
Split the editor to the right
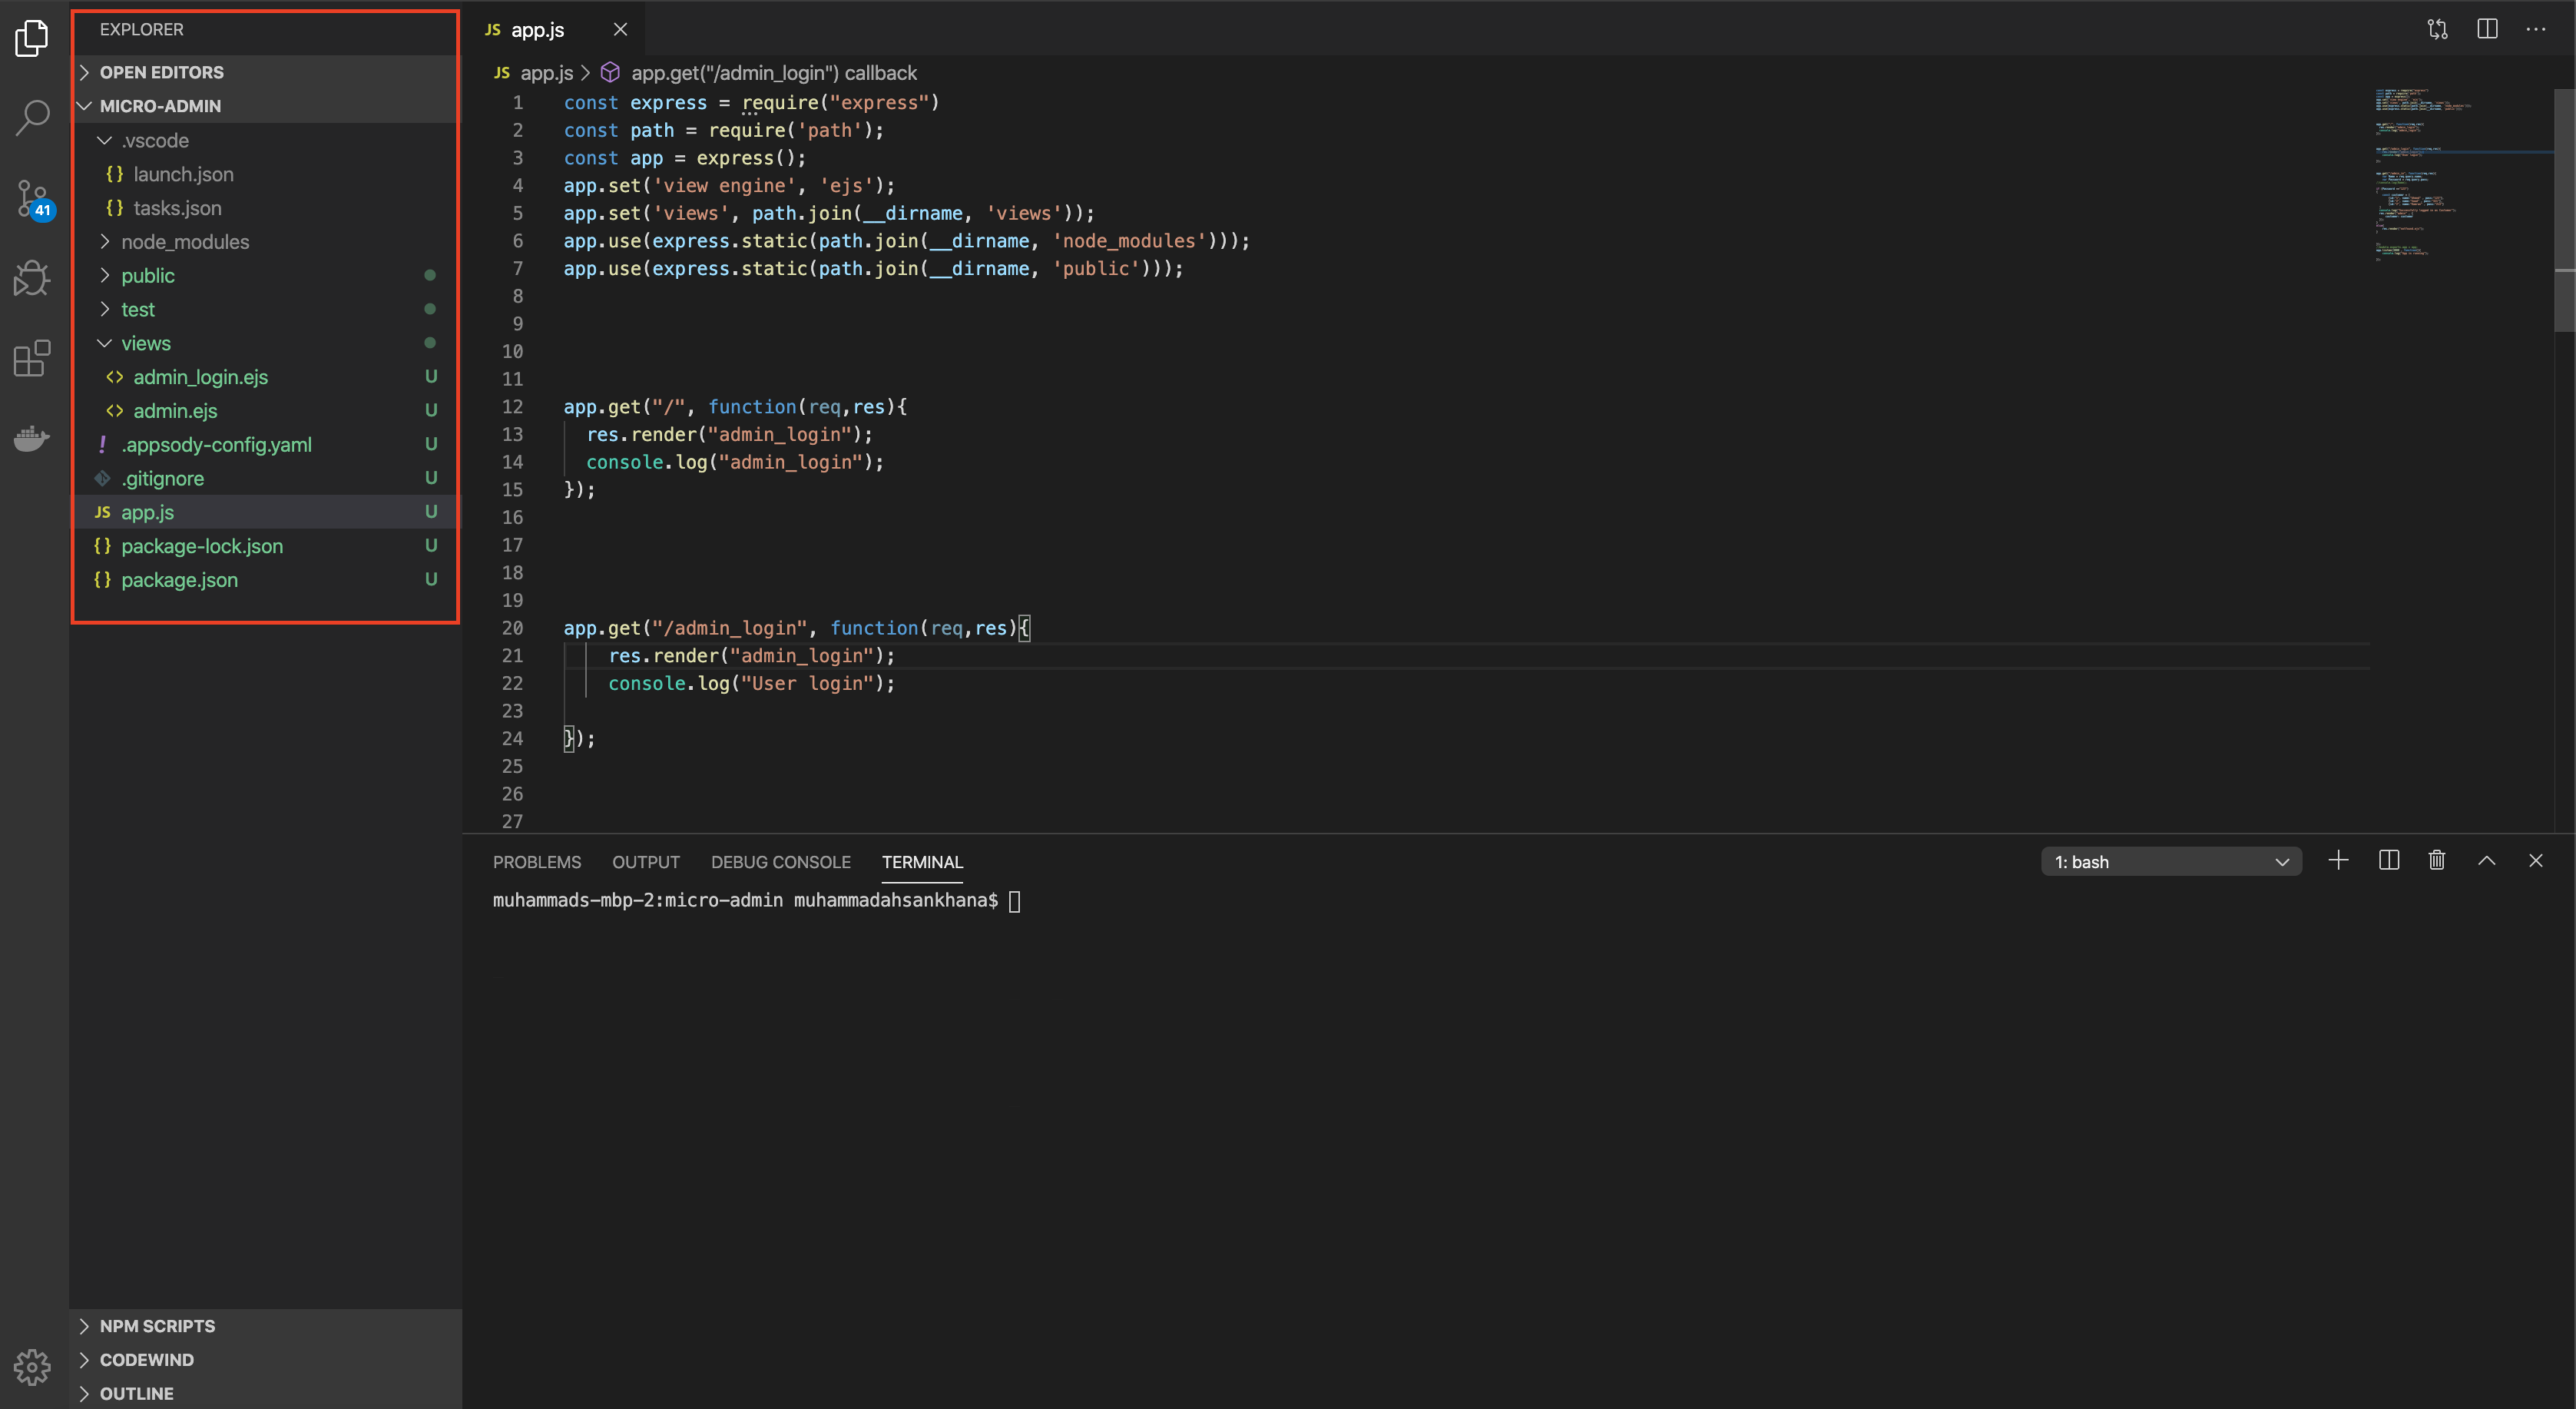[2487, 29]
